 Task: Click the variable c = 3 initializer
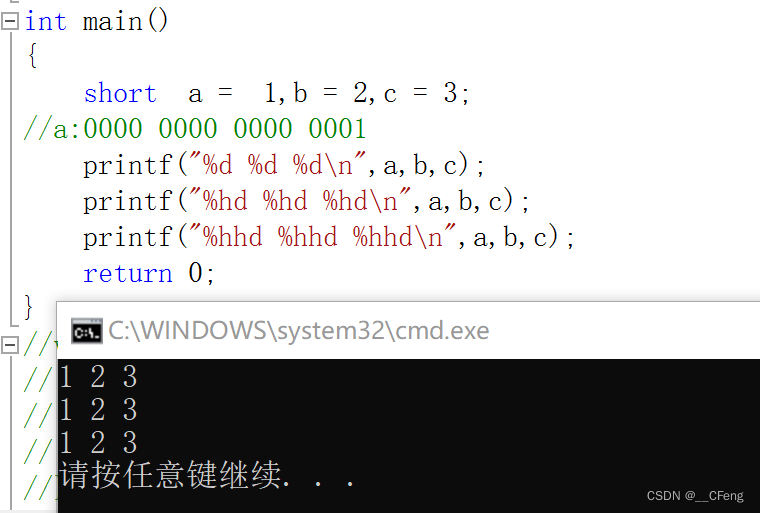420,93
